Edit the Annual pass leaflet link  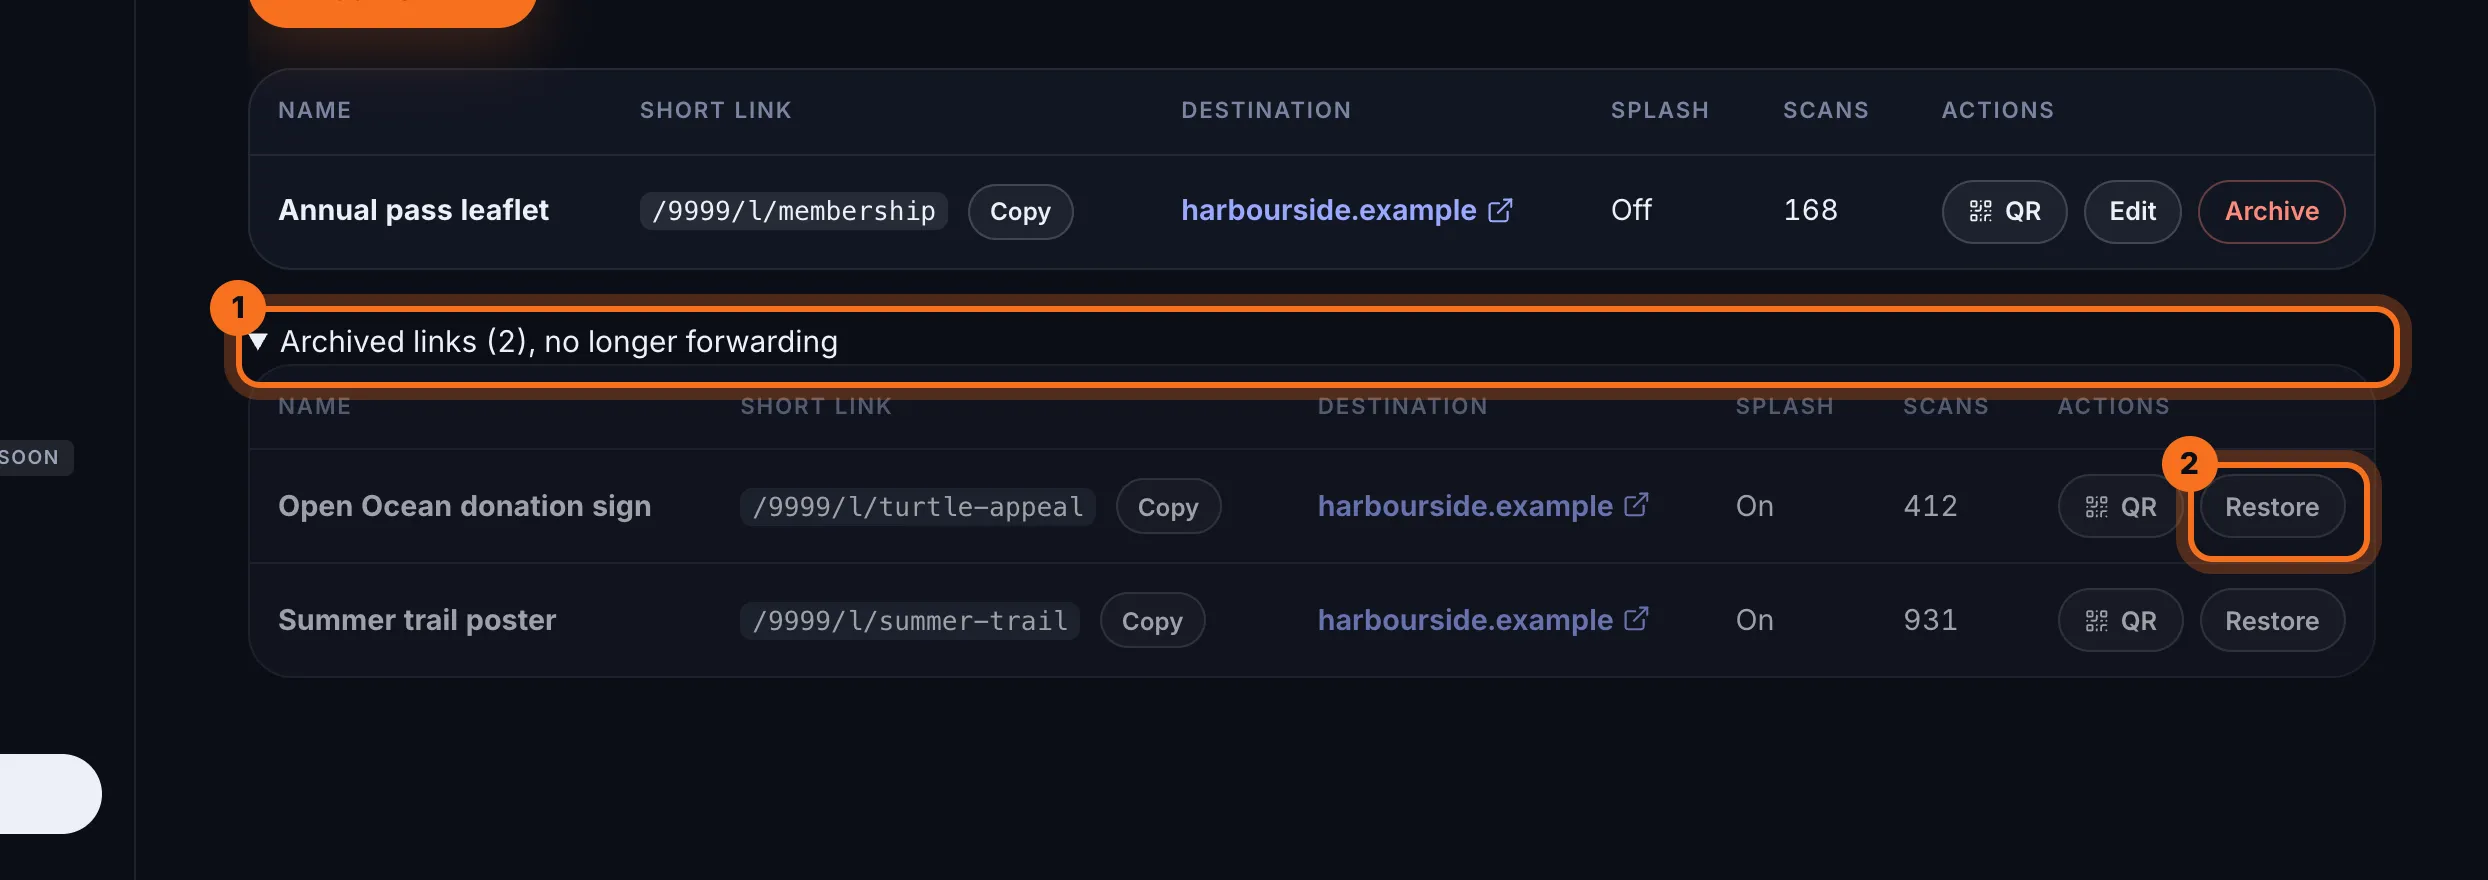point(2132,211)
